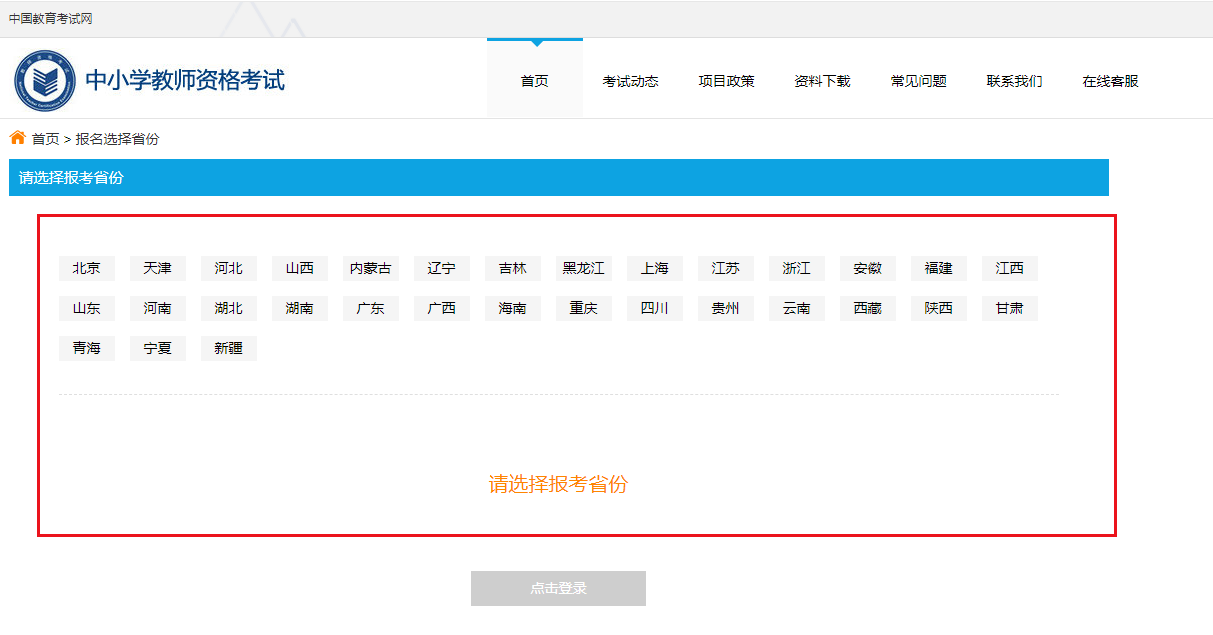Go to 项目政策 page

(726, 81)
